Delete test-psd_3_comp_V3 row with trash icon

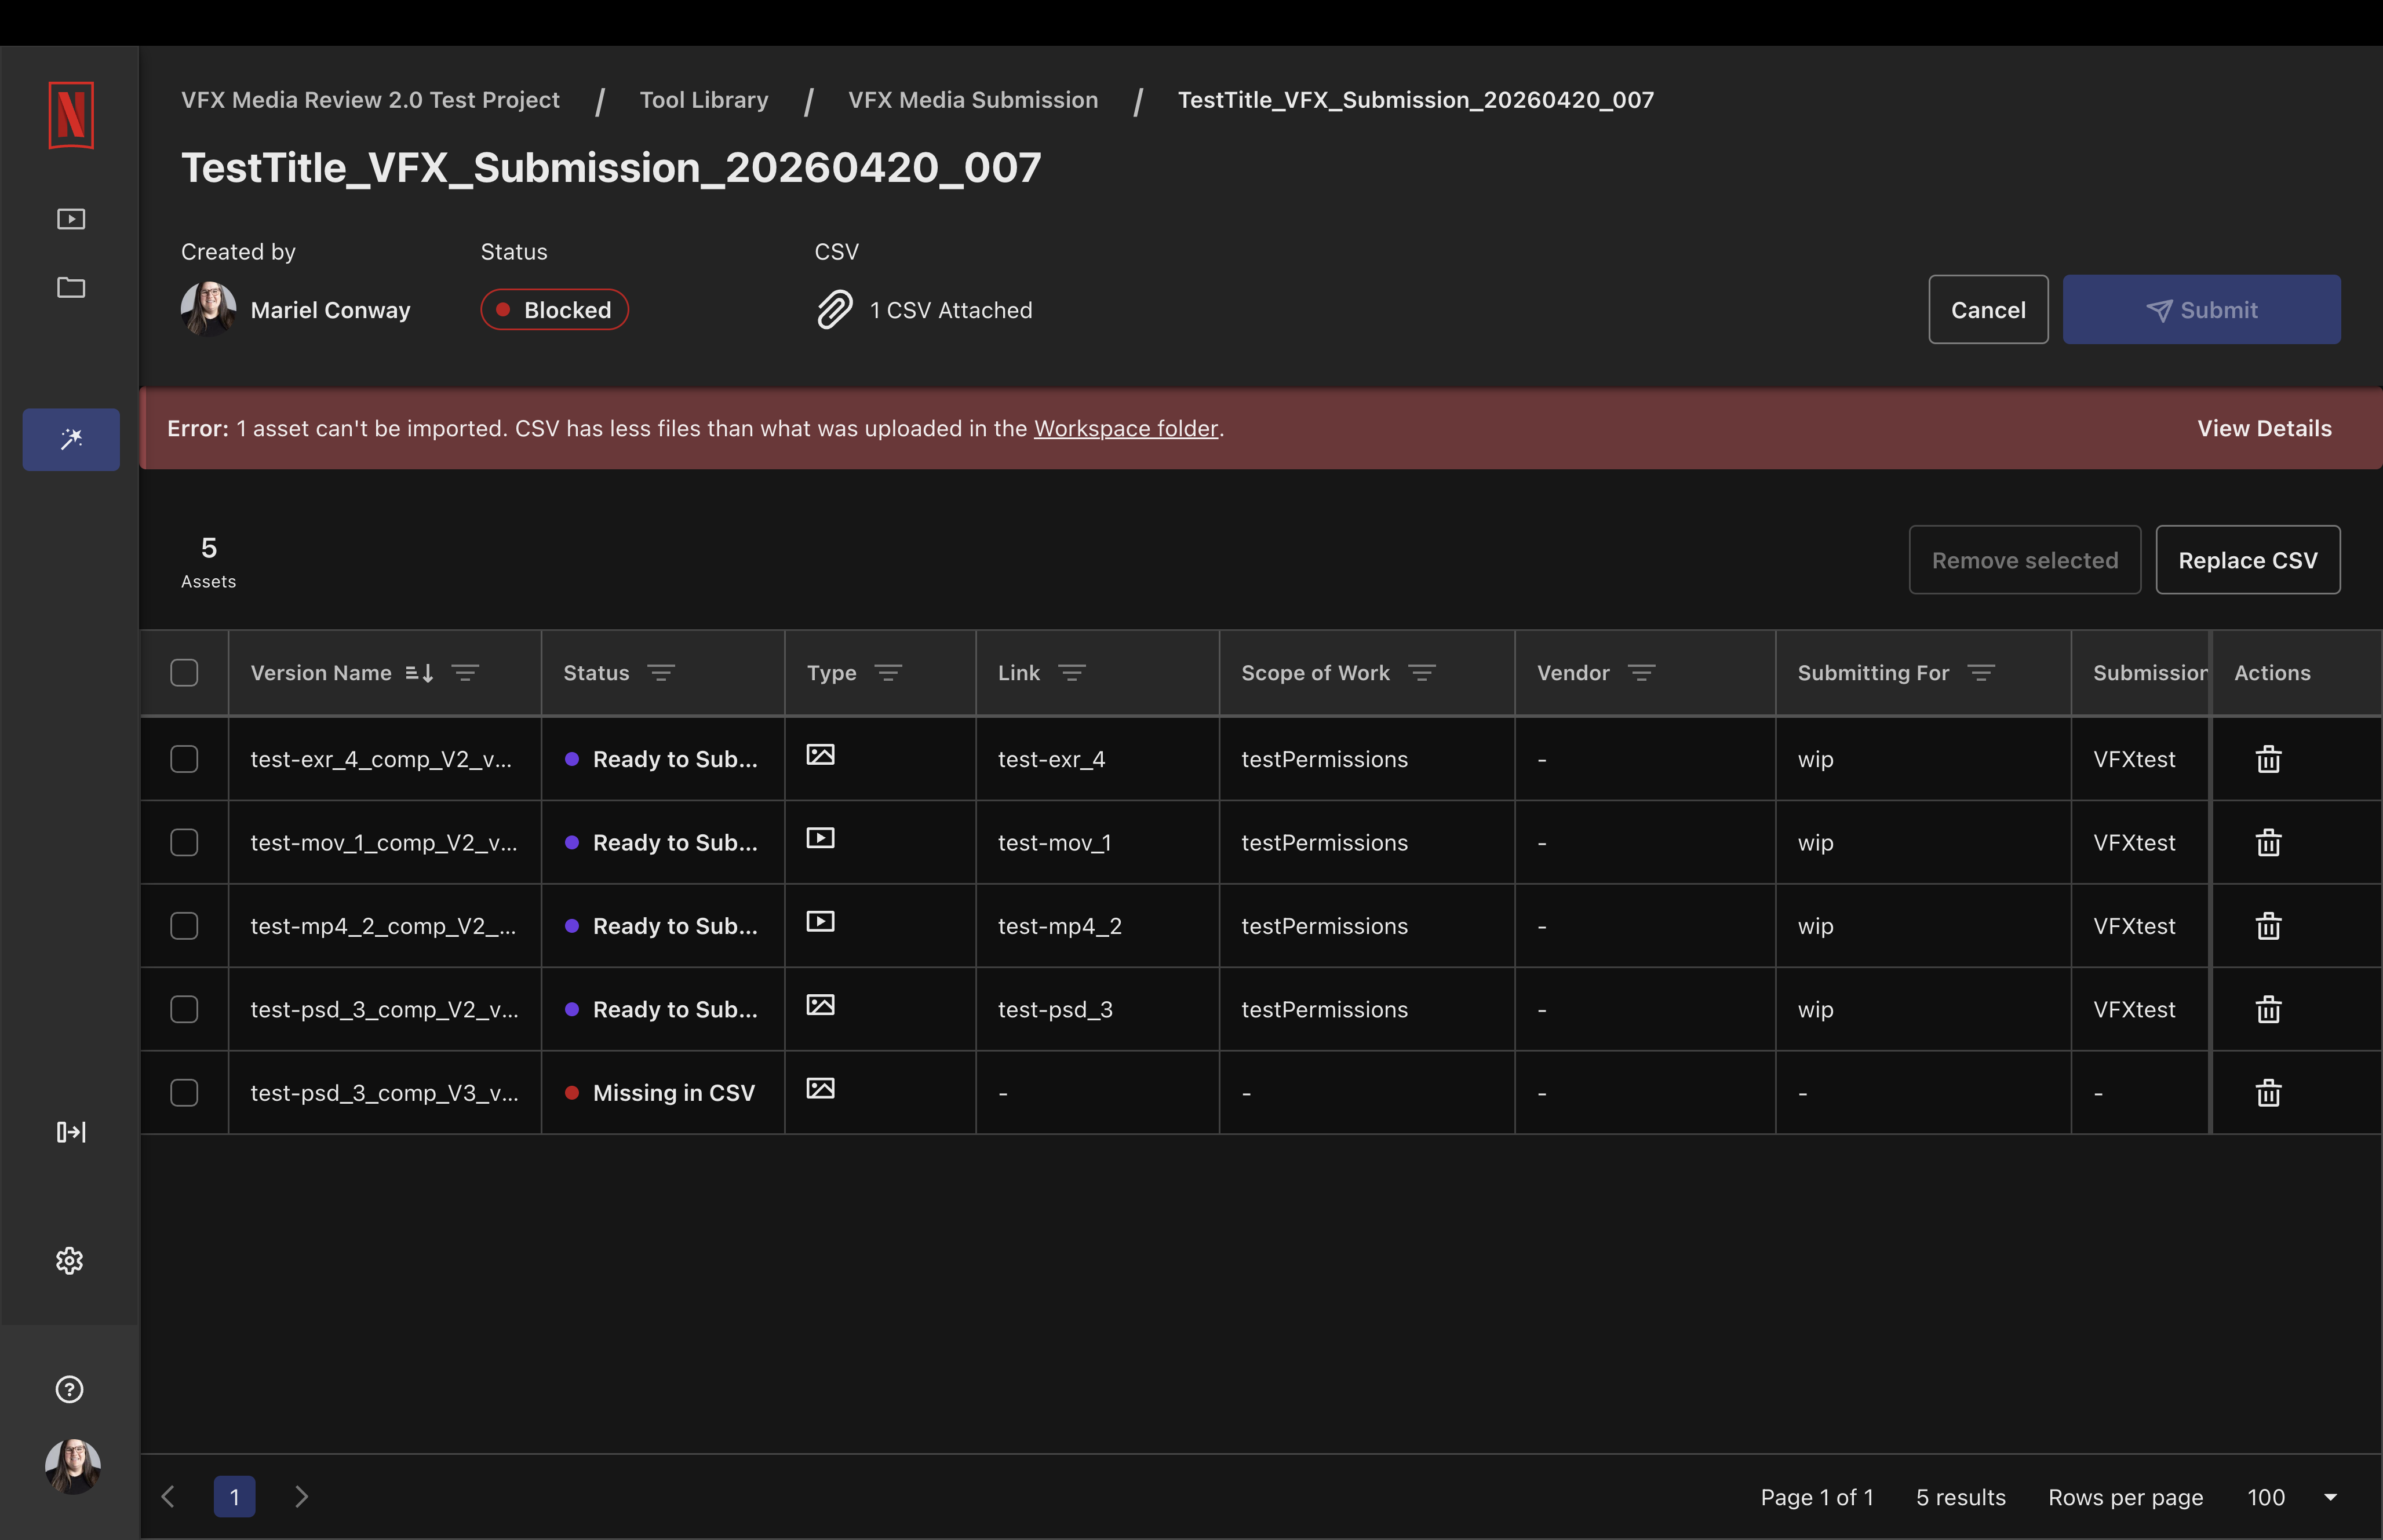click(2268, 1093)
